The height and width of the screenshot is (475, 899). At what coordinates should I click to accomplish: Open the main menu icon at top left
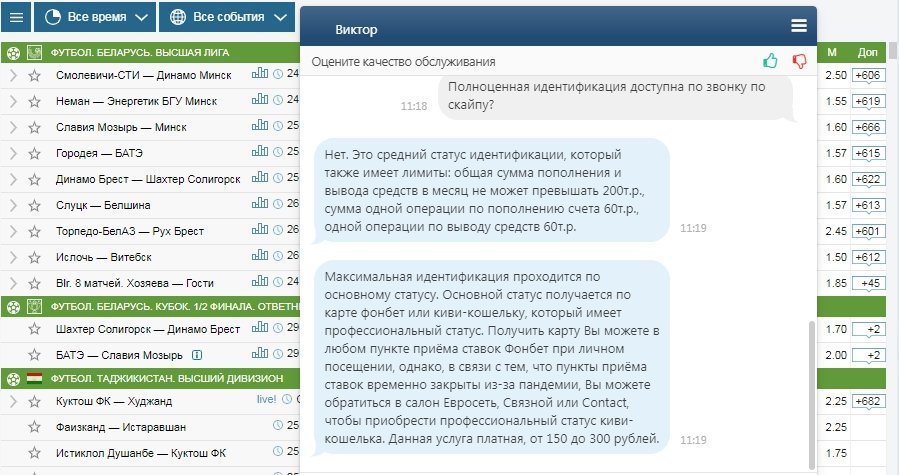[x=16, y=17]
